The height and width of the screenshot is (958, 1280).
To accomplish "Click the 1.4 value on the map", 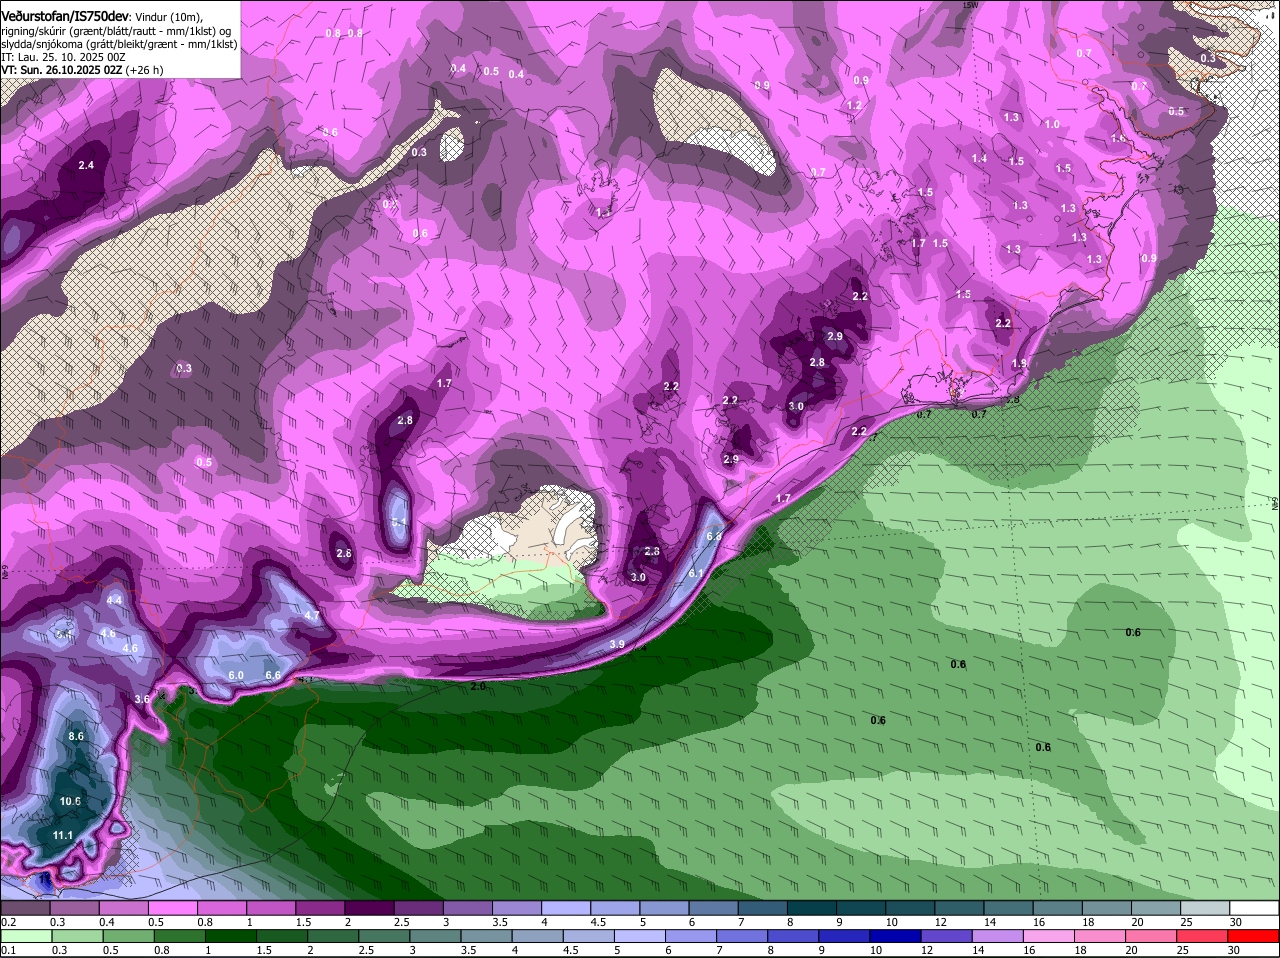I will pyautogui.click(x=979, y=159).
